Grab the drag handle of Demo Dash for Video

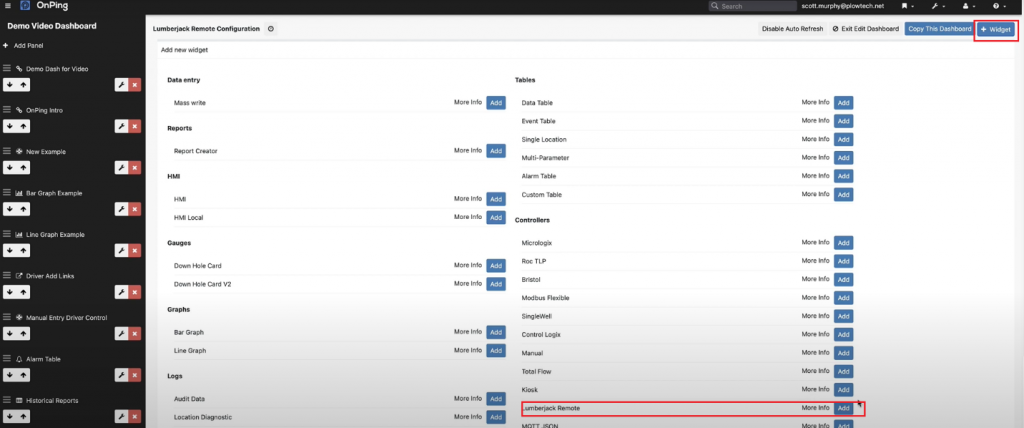[7, 69]
